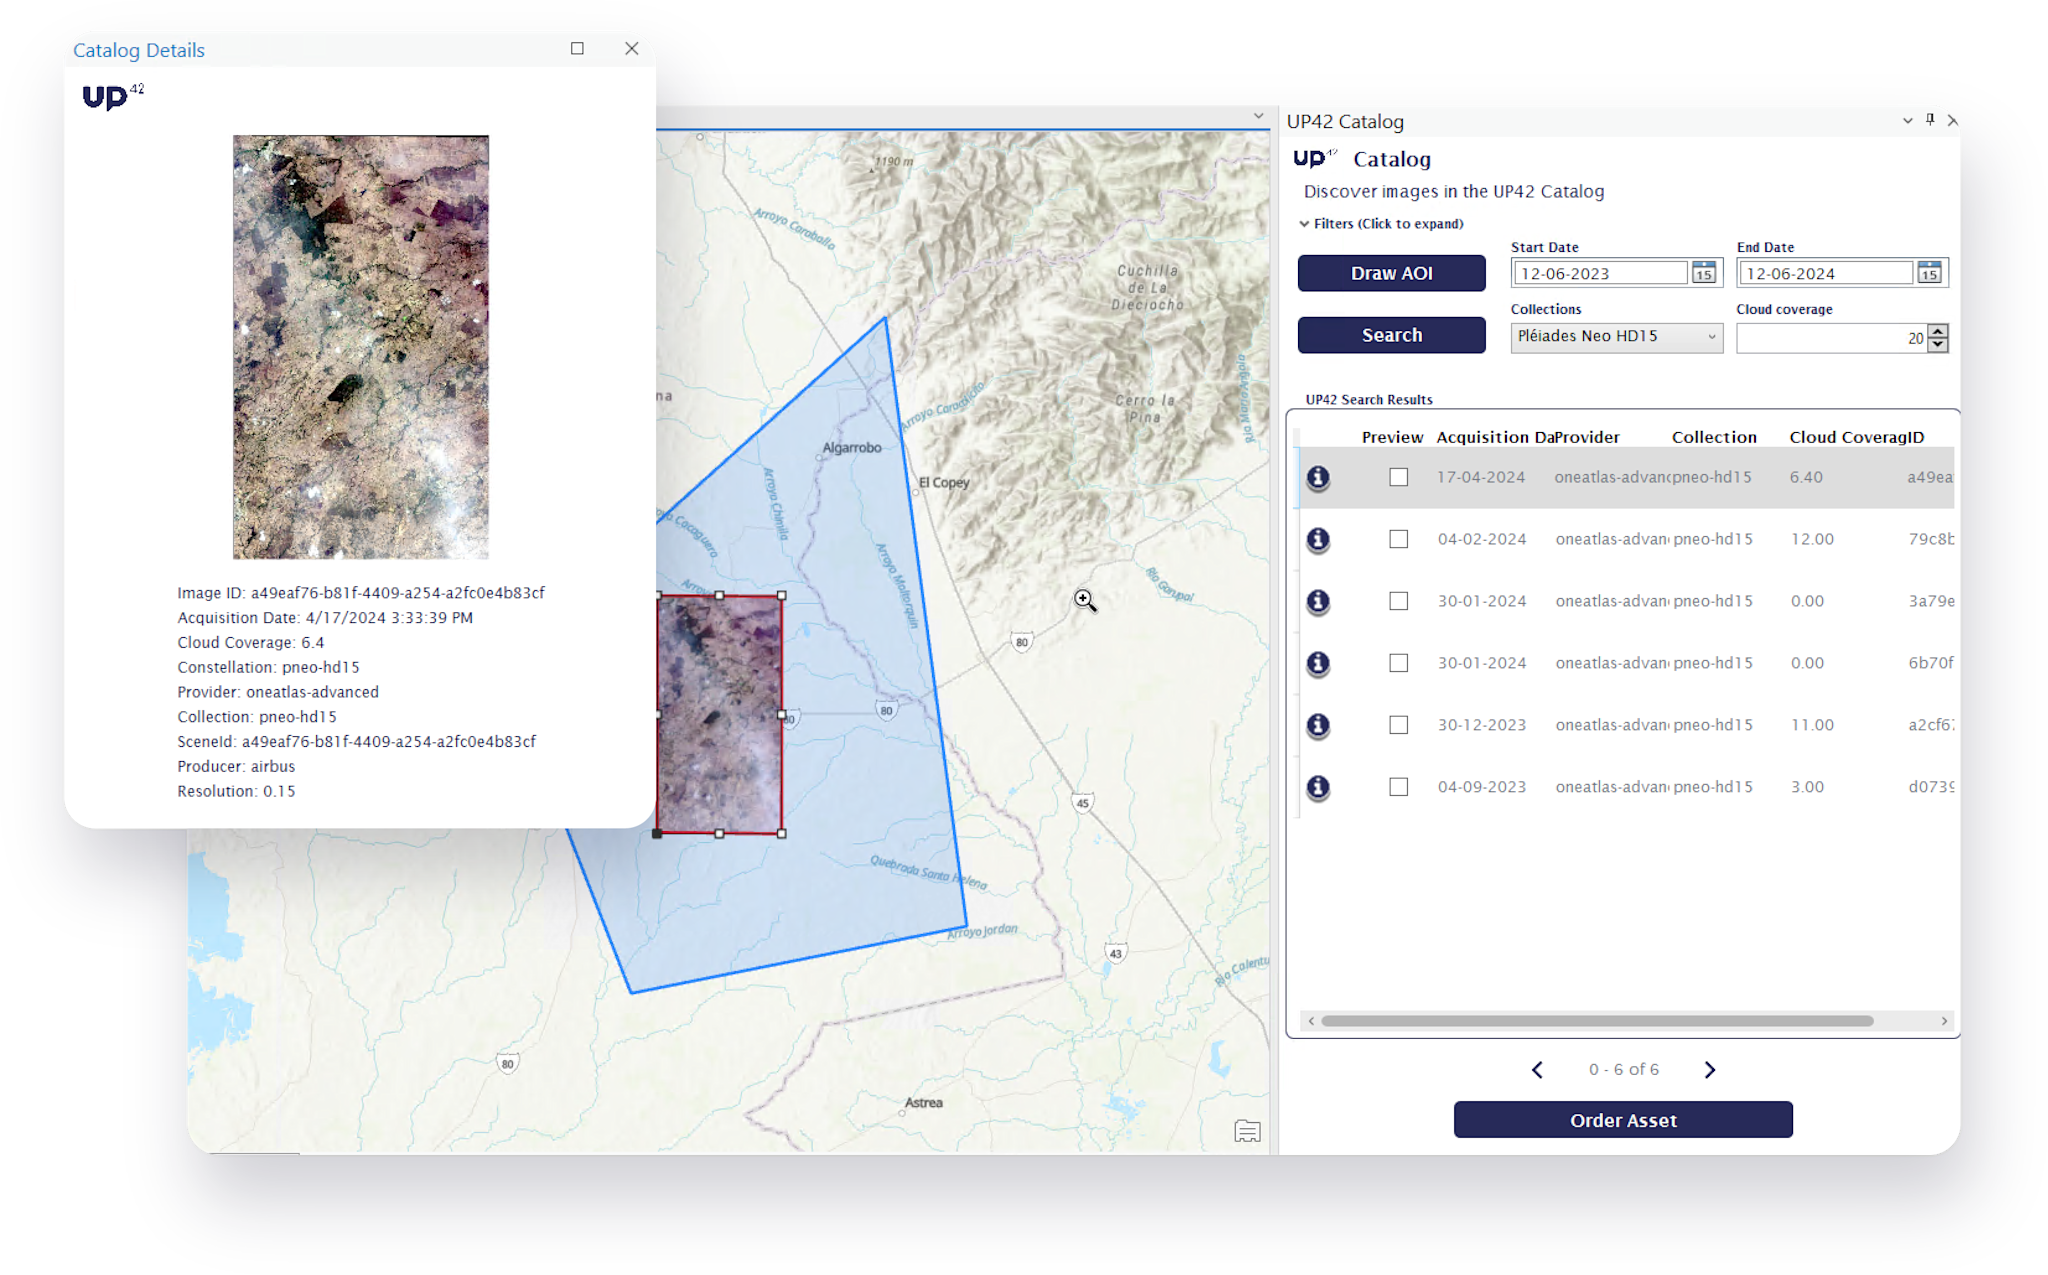This screenshot has height=1275, width=2048.
Task: Open the Start Date calendar picker
Action: point(1704,273)
